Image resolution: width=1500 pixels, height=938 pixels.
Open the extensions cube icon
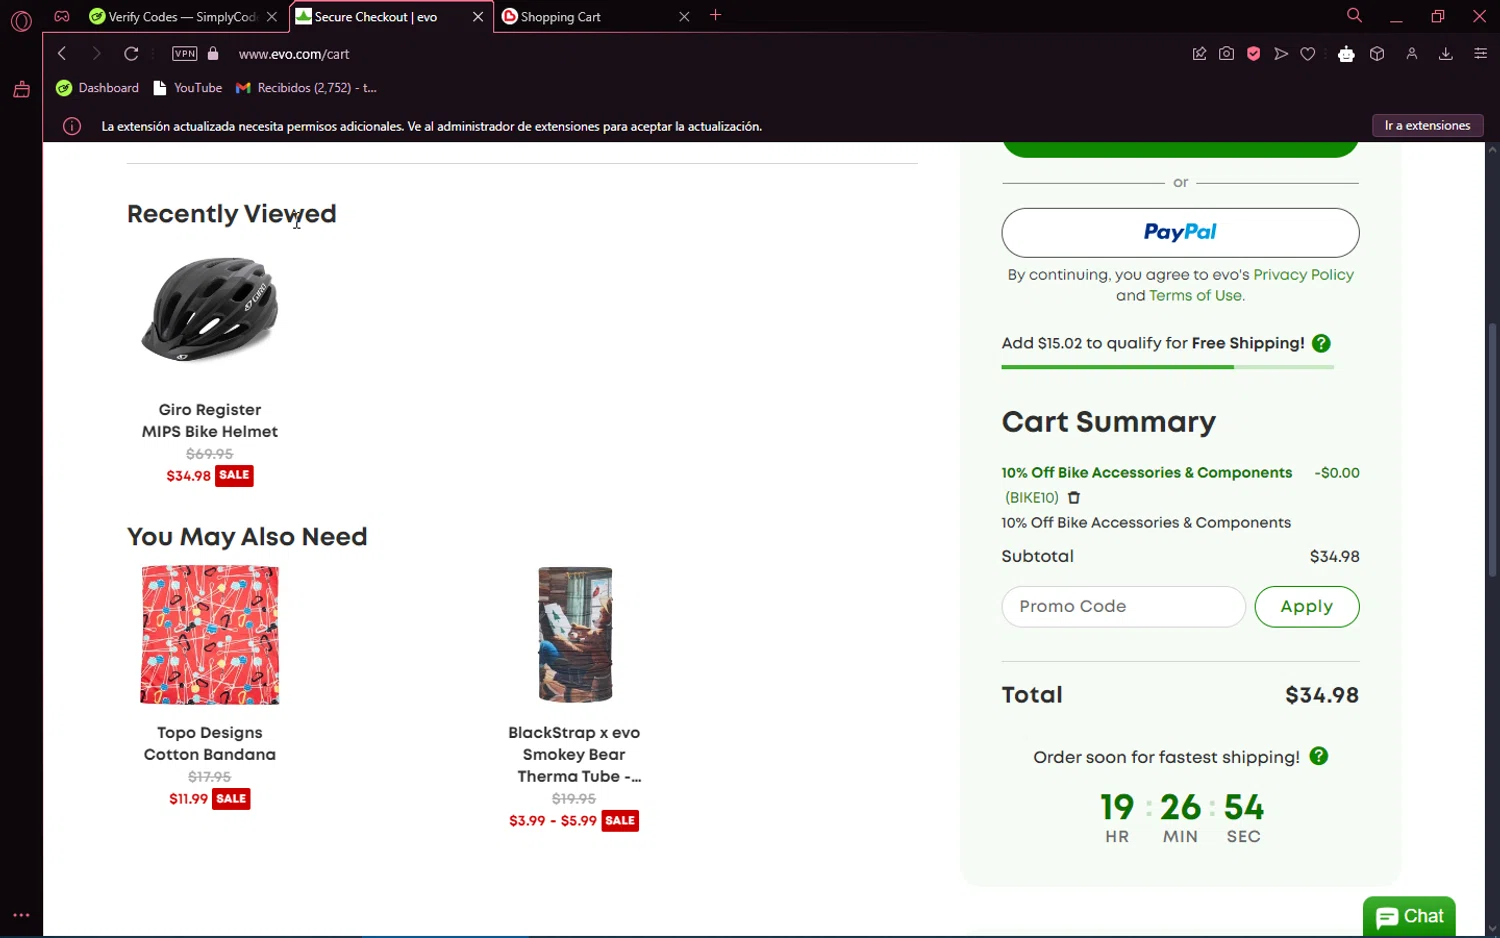coord(1377,54)
